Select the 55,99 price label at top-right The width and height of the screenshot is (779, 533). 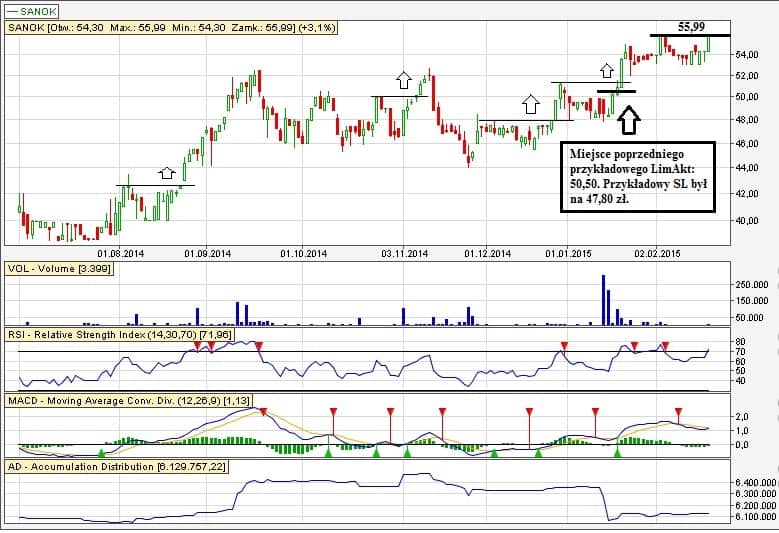pyautogui.click(x=691, y=26)
